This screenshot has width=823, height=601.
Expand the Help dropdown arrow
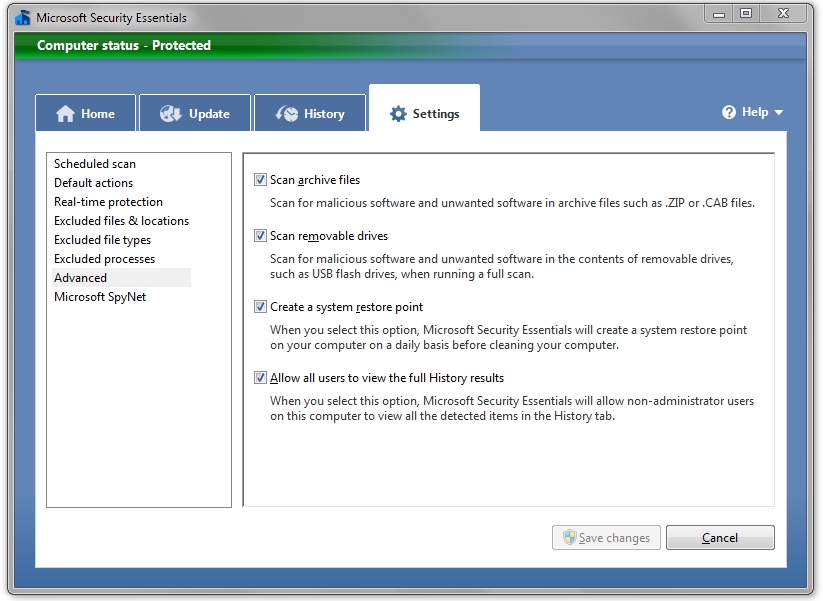779,112
